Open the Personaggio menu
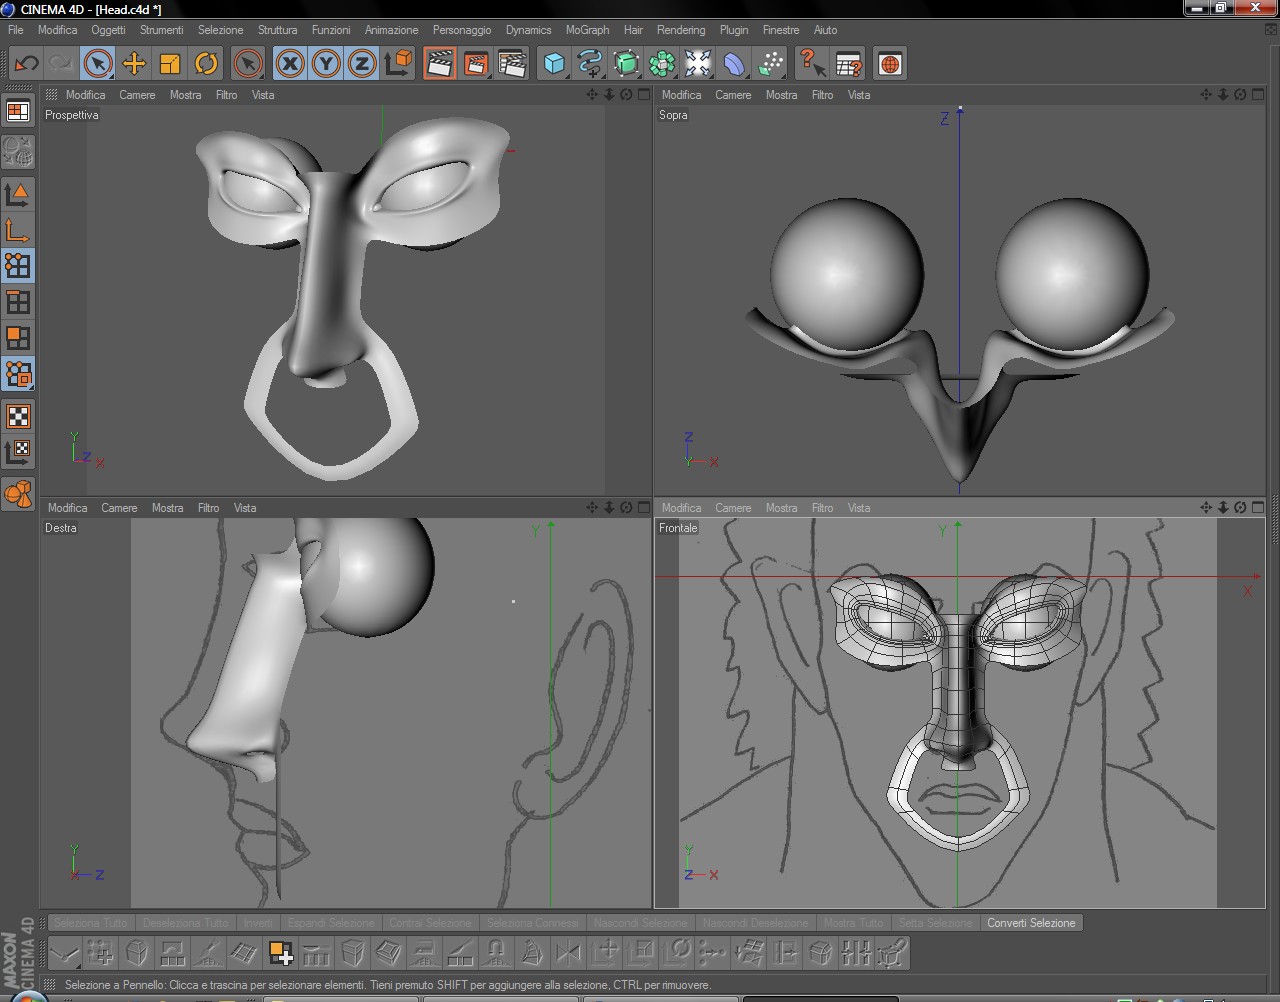1280x1002 pixels. point(462,30)
